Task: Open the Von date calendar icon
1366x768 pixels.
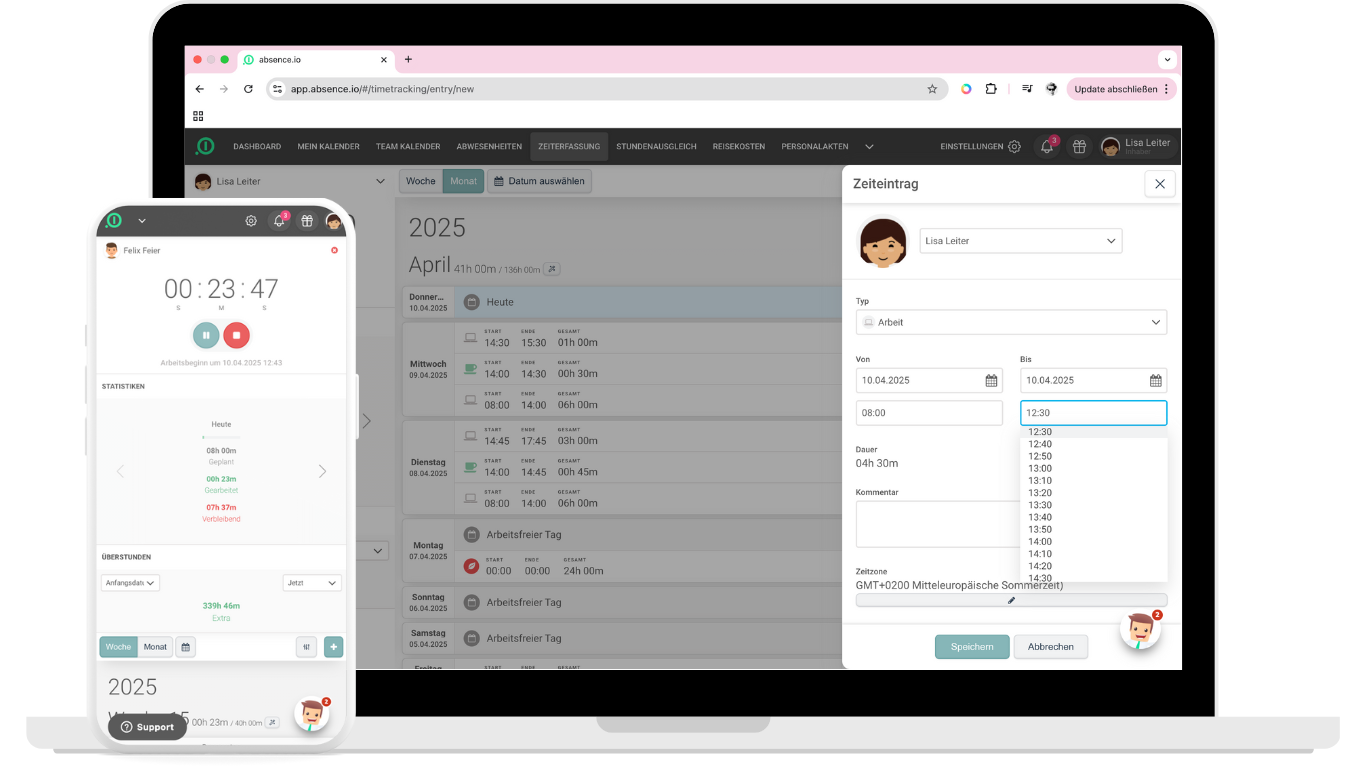Action: (991, 381)
